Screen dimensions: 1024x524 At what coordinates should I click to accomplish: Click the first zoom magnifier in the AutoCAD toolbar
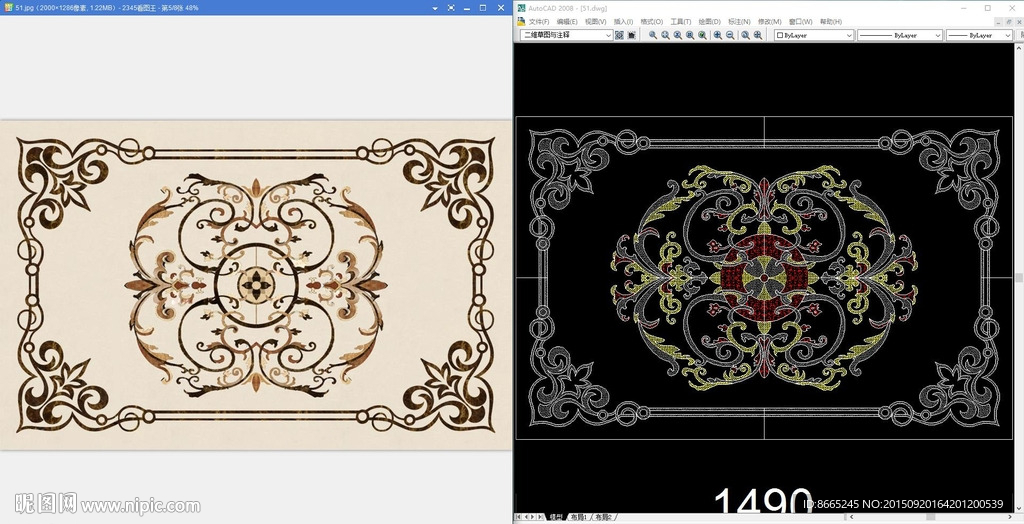coord(653,35)
